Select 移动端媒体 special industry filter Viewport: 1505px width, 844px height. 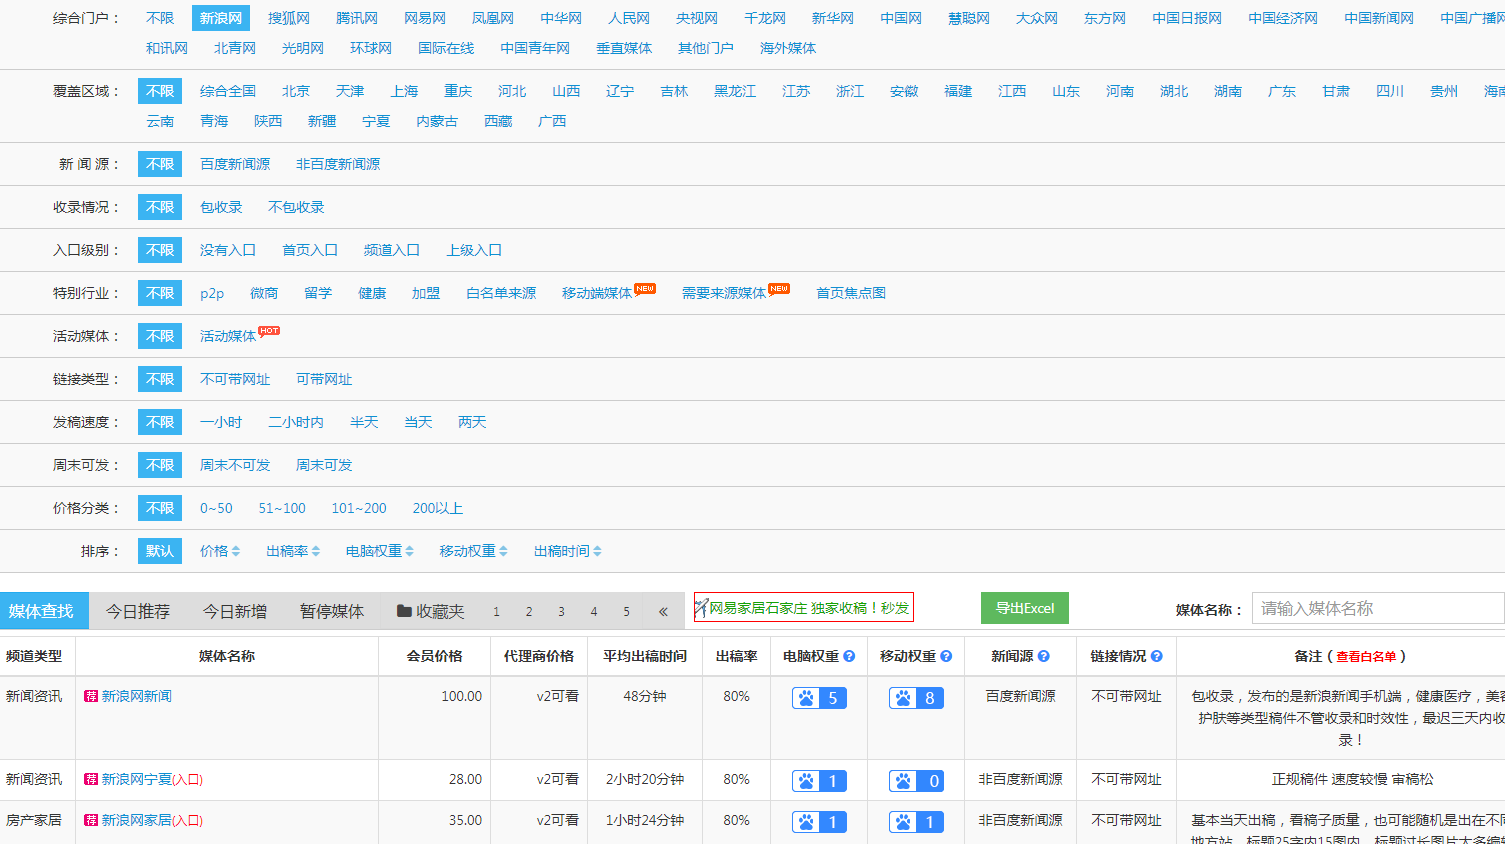click(597, 293)
